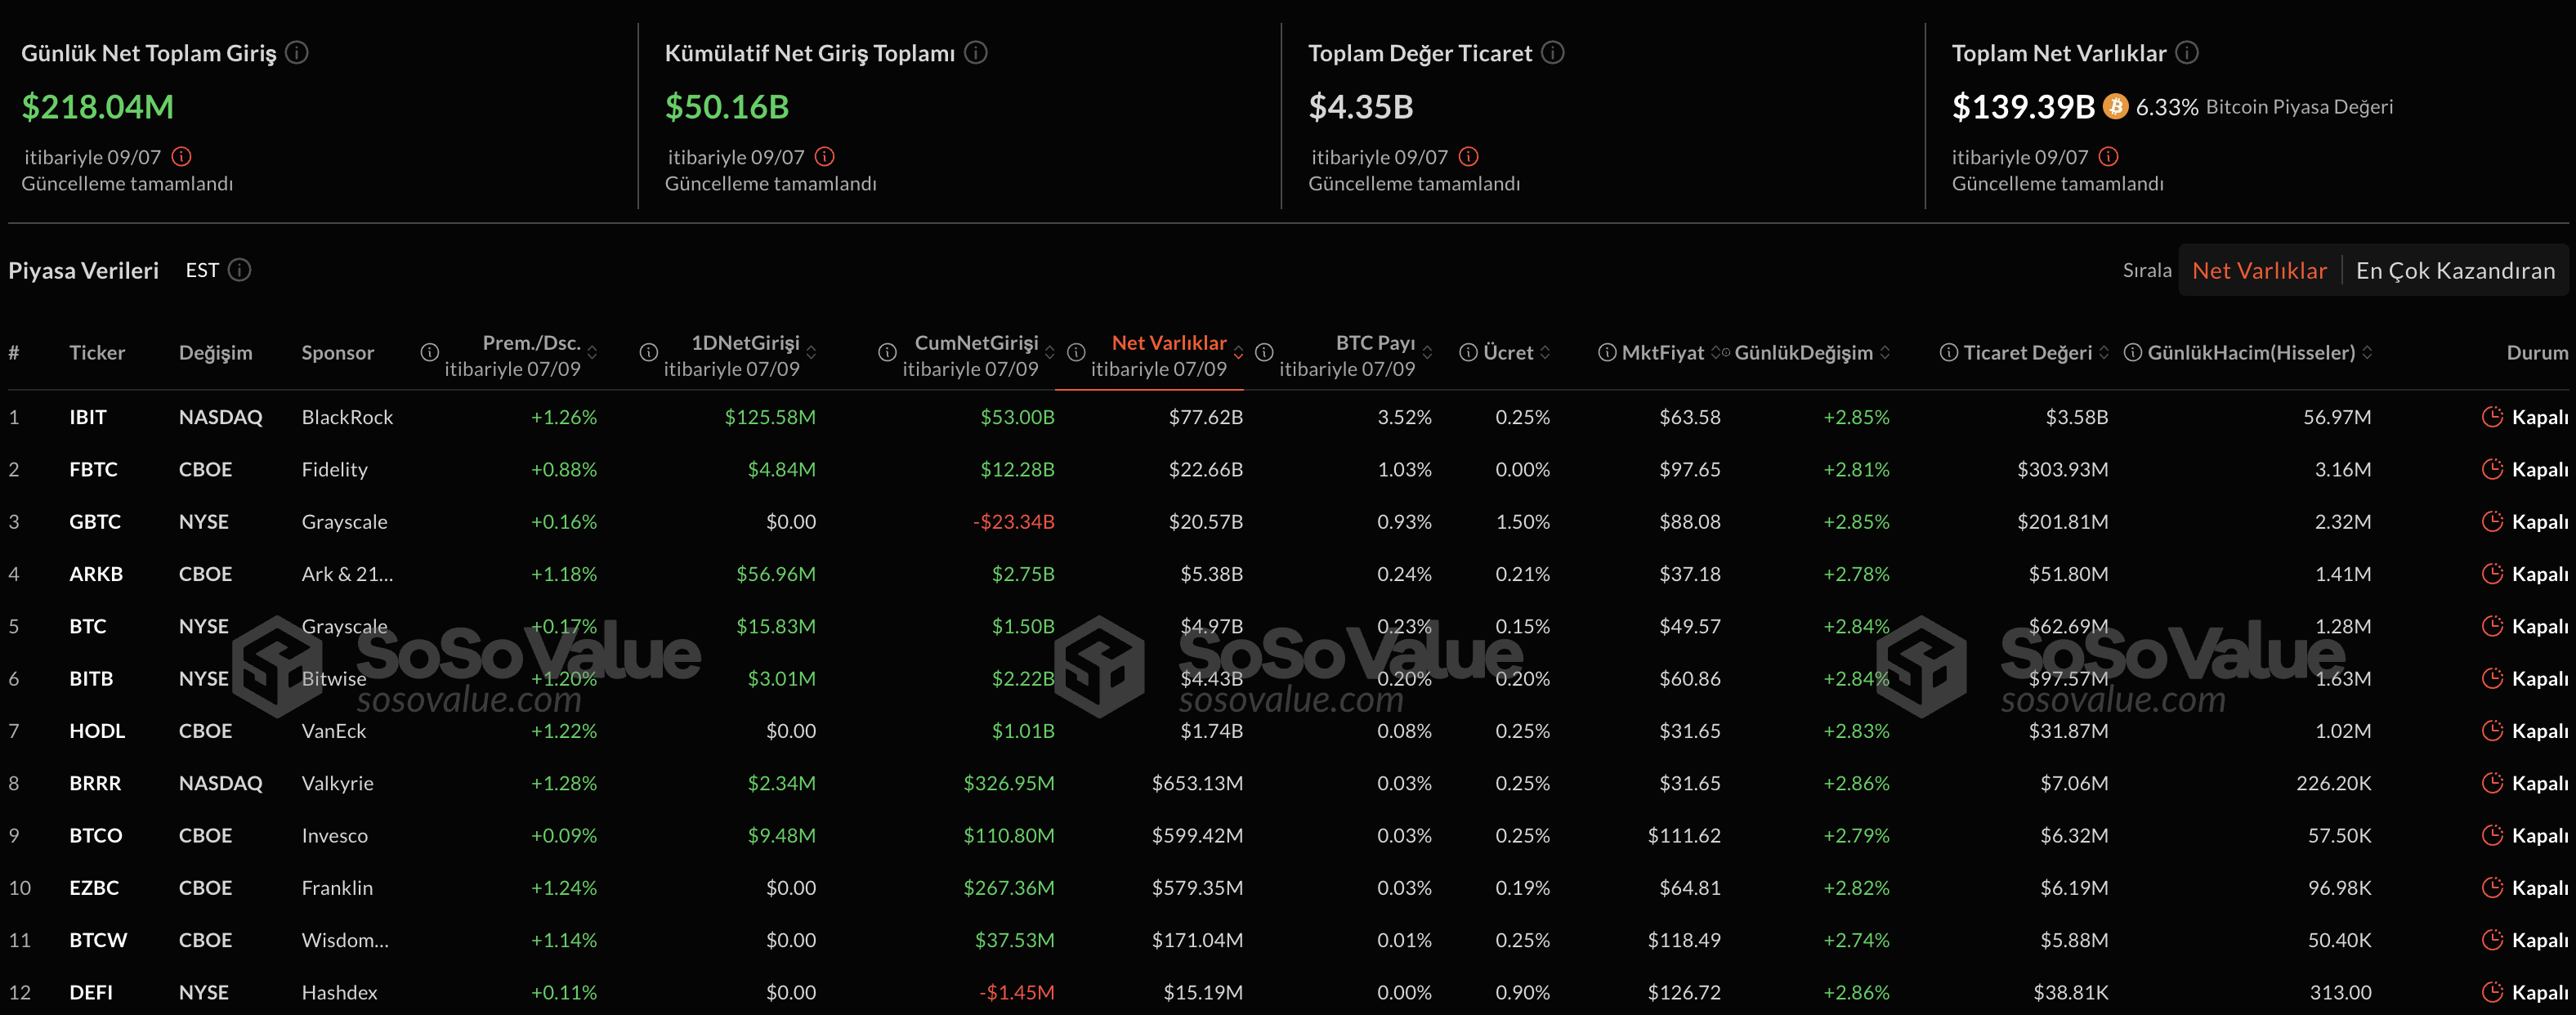Sort by Prem./Dsc. column arrows
This screenshot has height=1015, width=2576.
coord(593,353)
